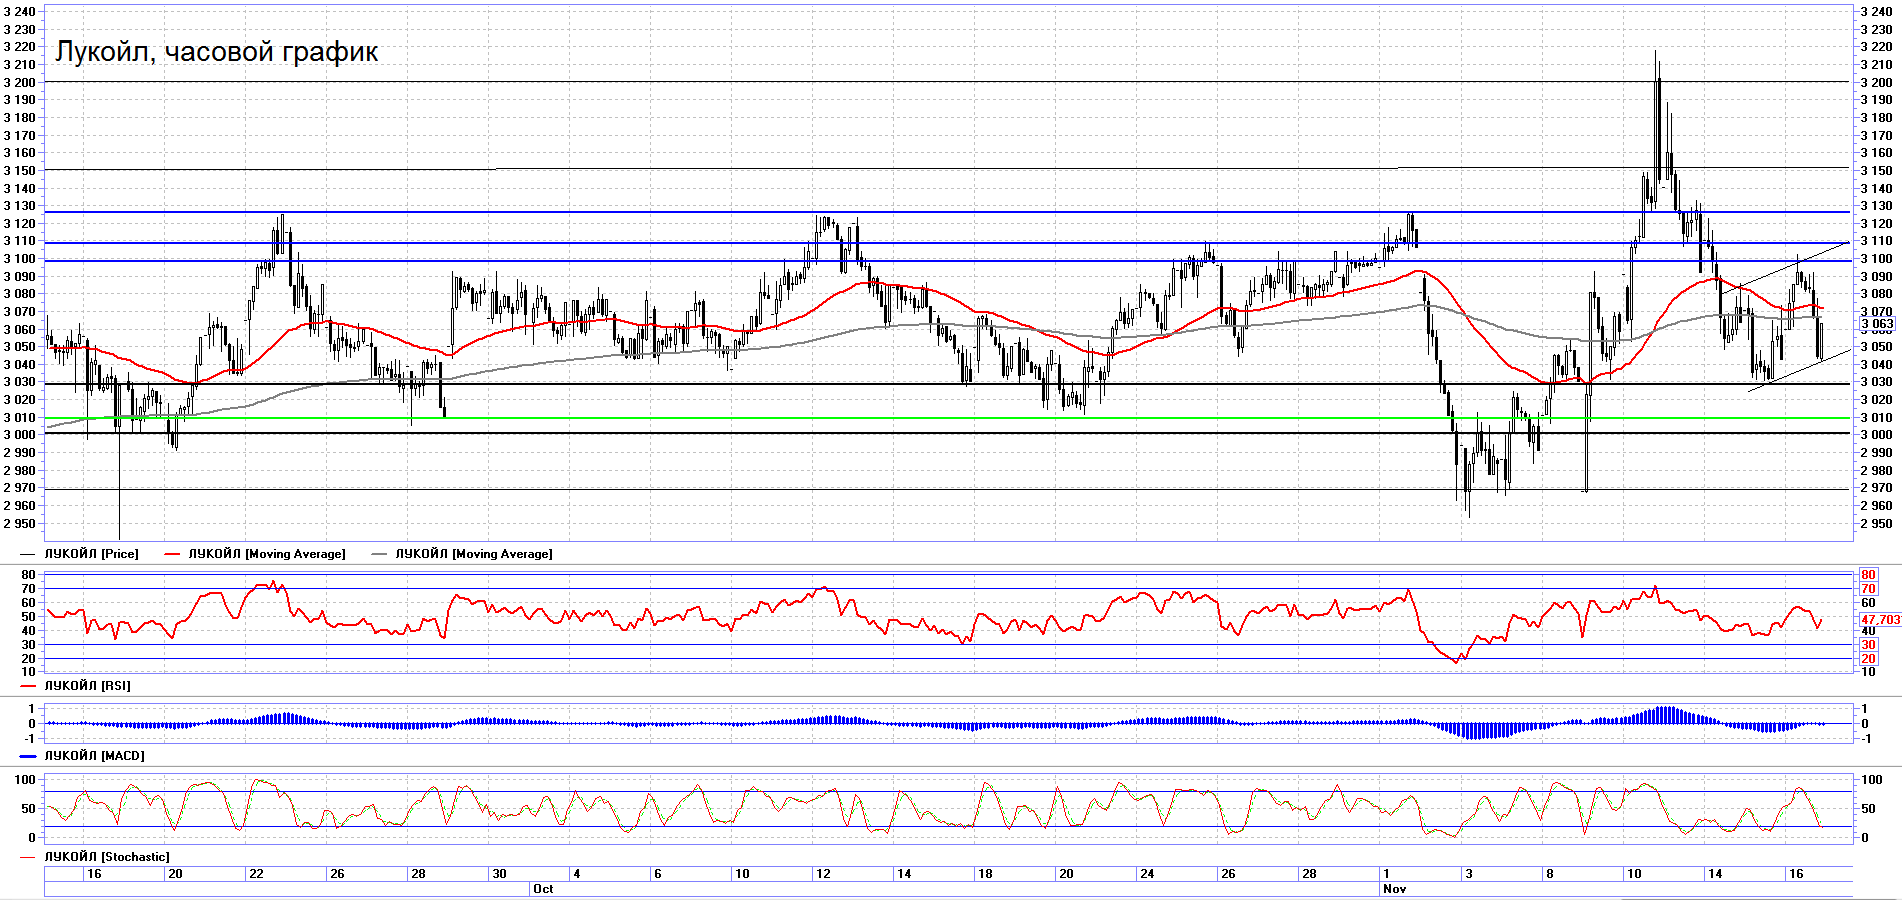Select the "ЛУКОЙЛ [Price]" legend label

91,554
